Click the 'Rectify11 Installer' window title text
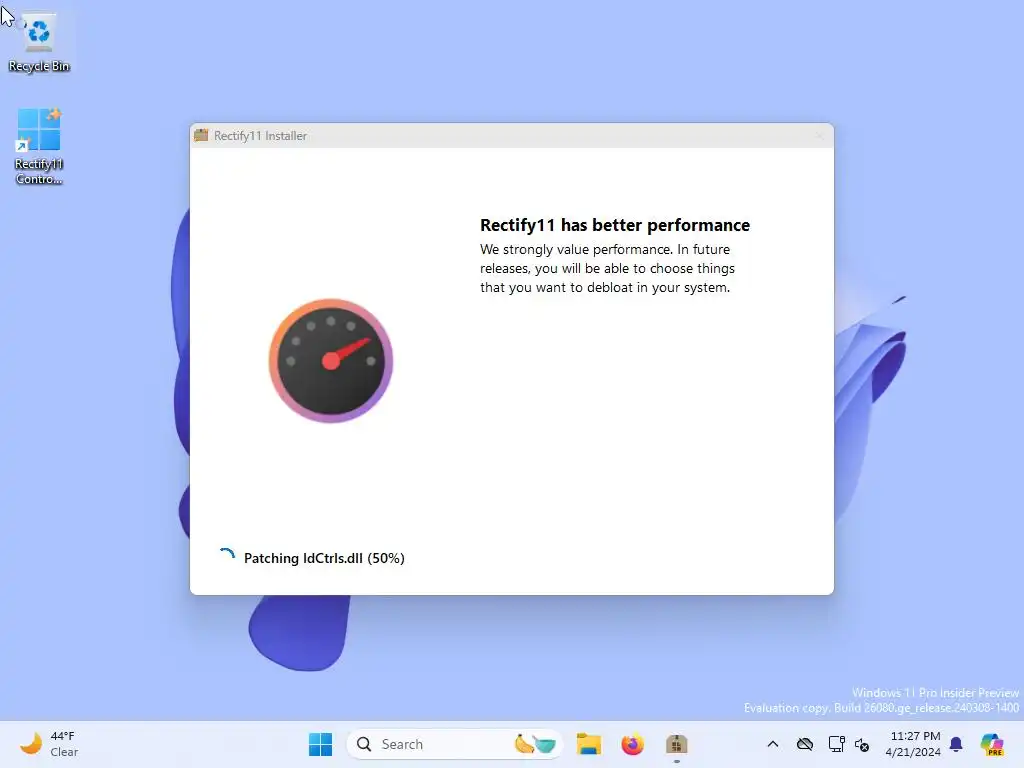The image size is (1024, 768). tap(260, 136)
